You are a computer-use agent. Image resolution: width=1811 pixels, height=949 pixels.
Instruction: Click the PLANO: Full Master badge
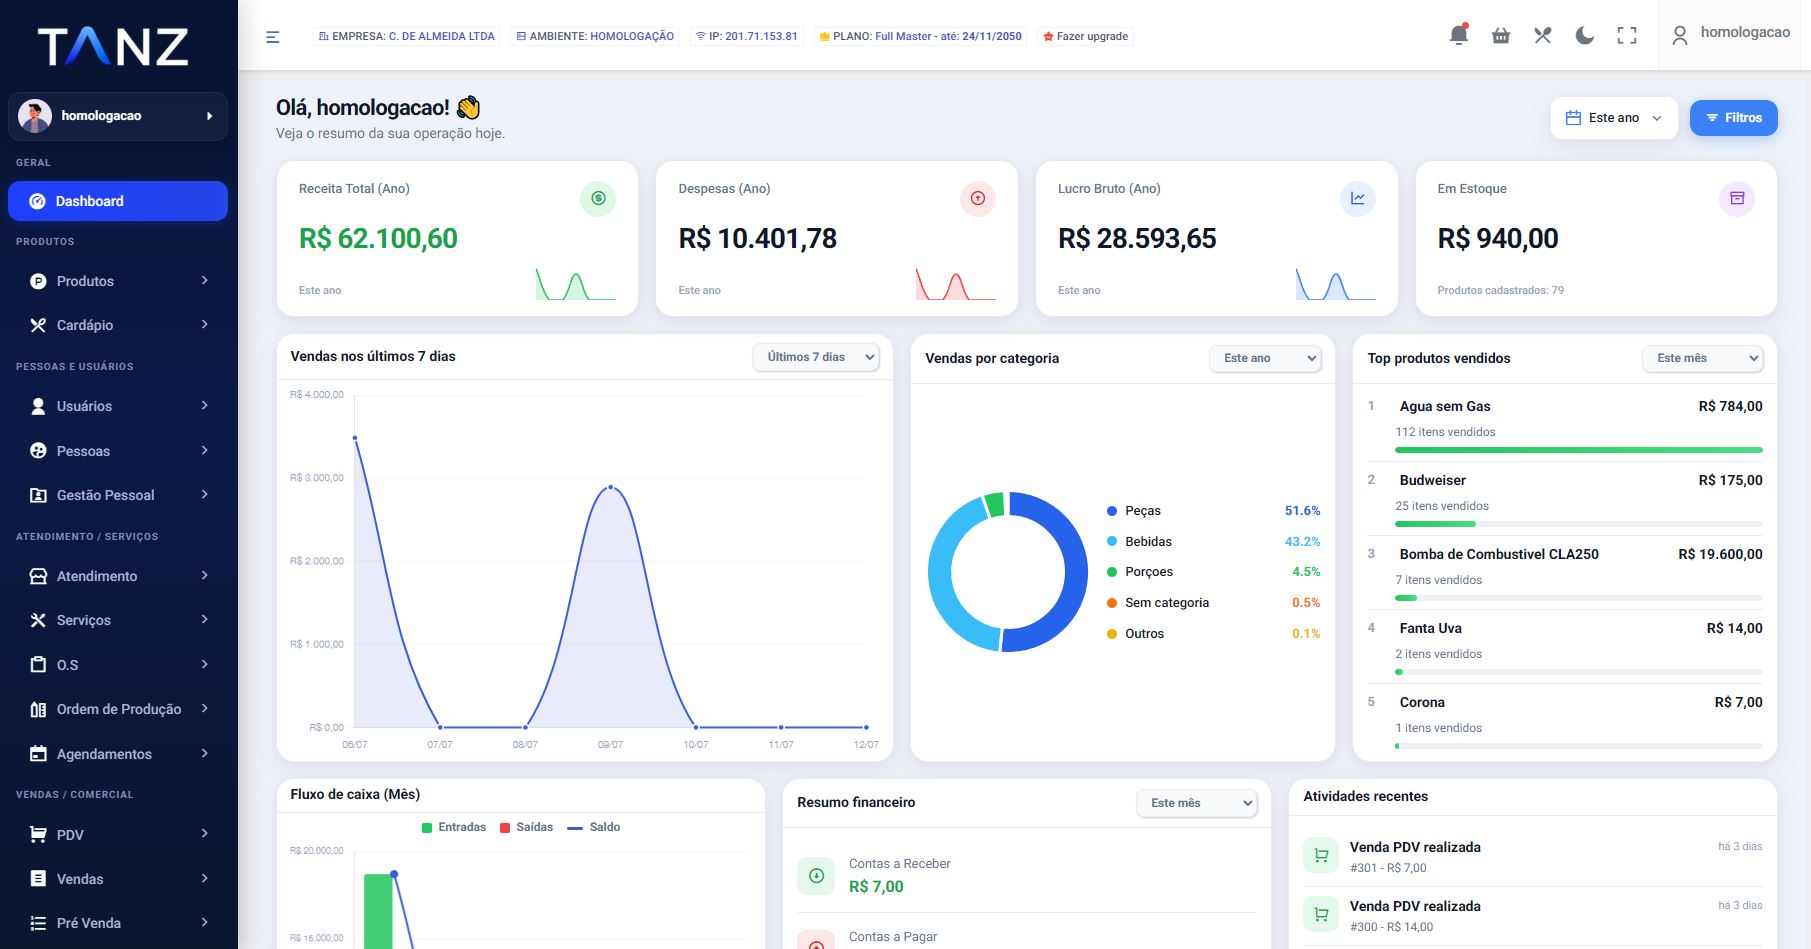click(x=920, y=36)
